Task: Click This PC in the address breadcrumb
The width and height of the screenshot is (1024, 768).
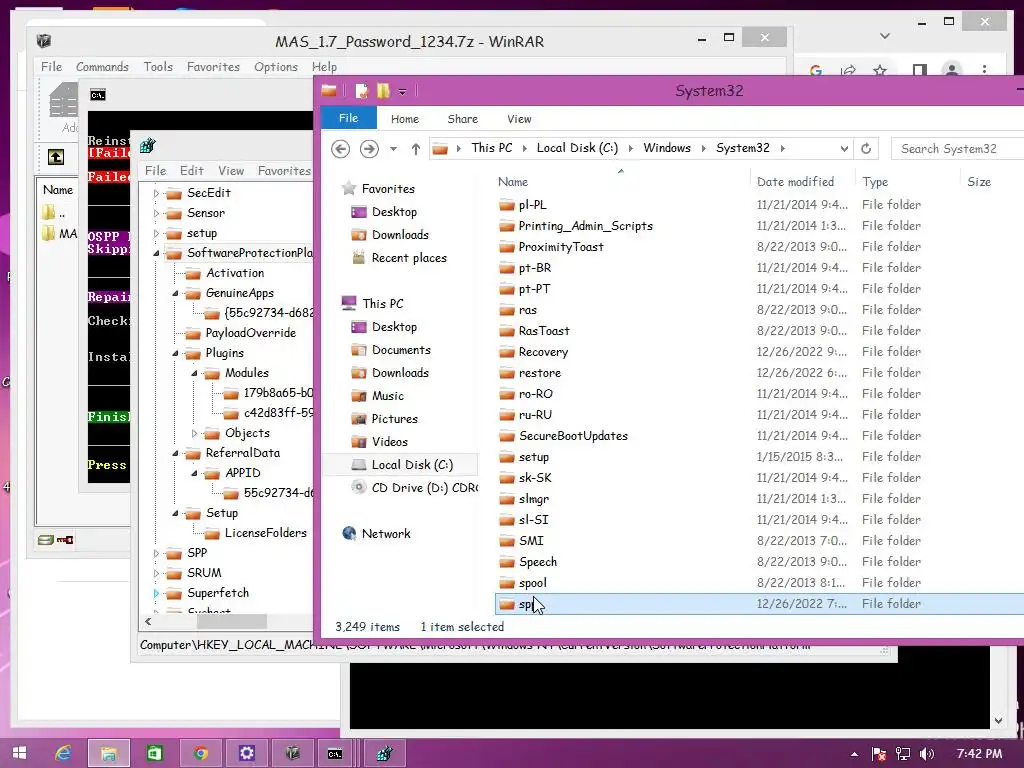Action: [x=492, y=148]
